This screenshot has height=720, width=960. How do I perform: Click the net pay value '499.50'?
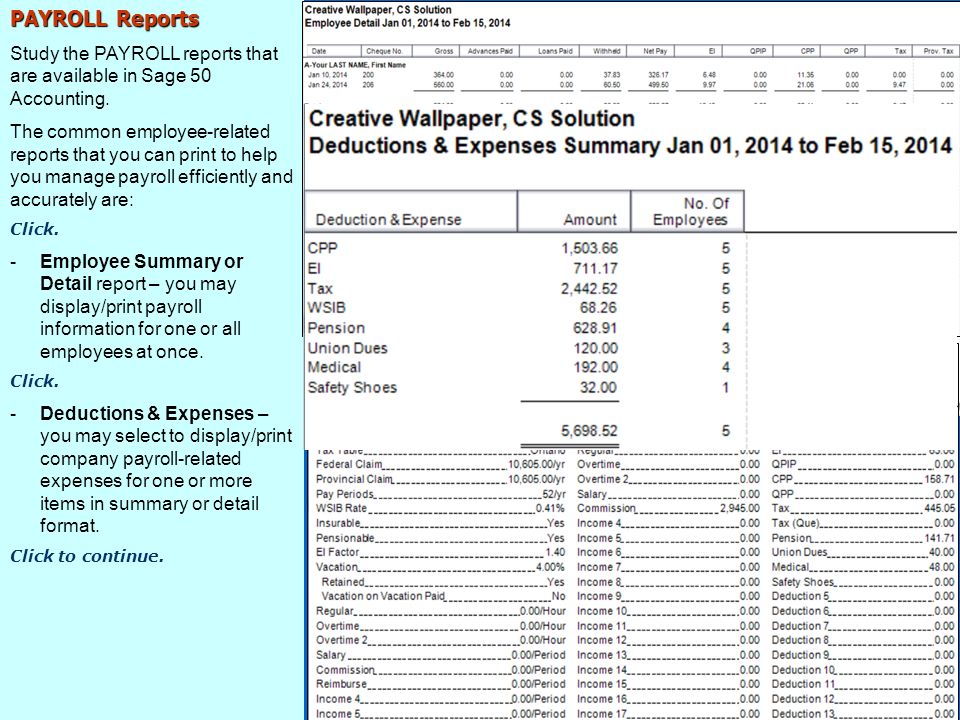658,84
